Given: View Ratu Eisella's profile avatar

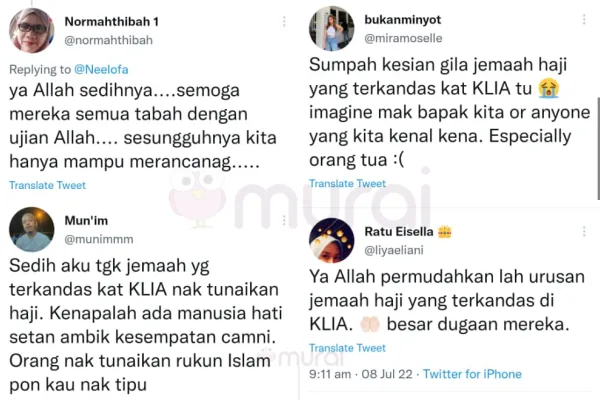Looking at the screenshot, I should click(331, 240).
